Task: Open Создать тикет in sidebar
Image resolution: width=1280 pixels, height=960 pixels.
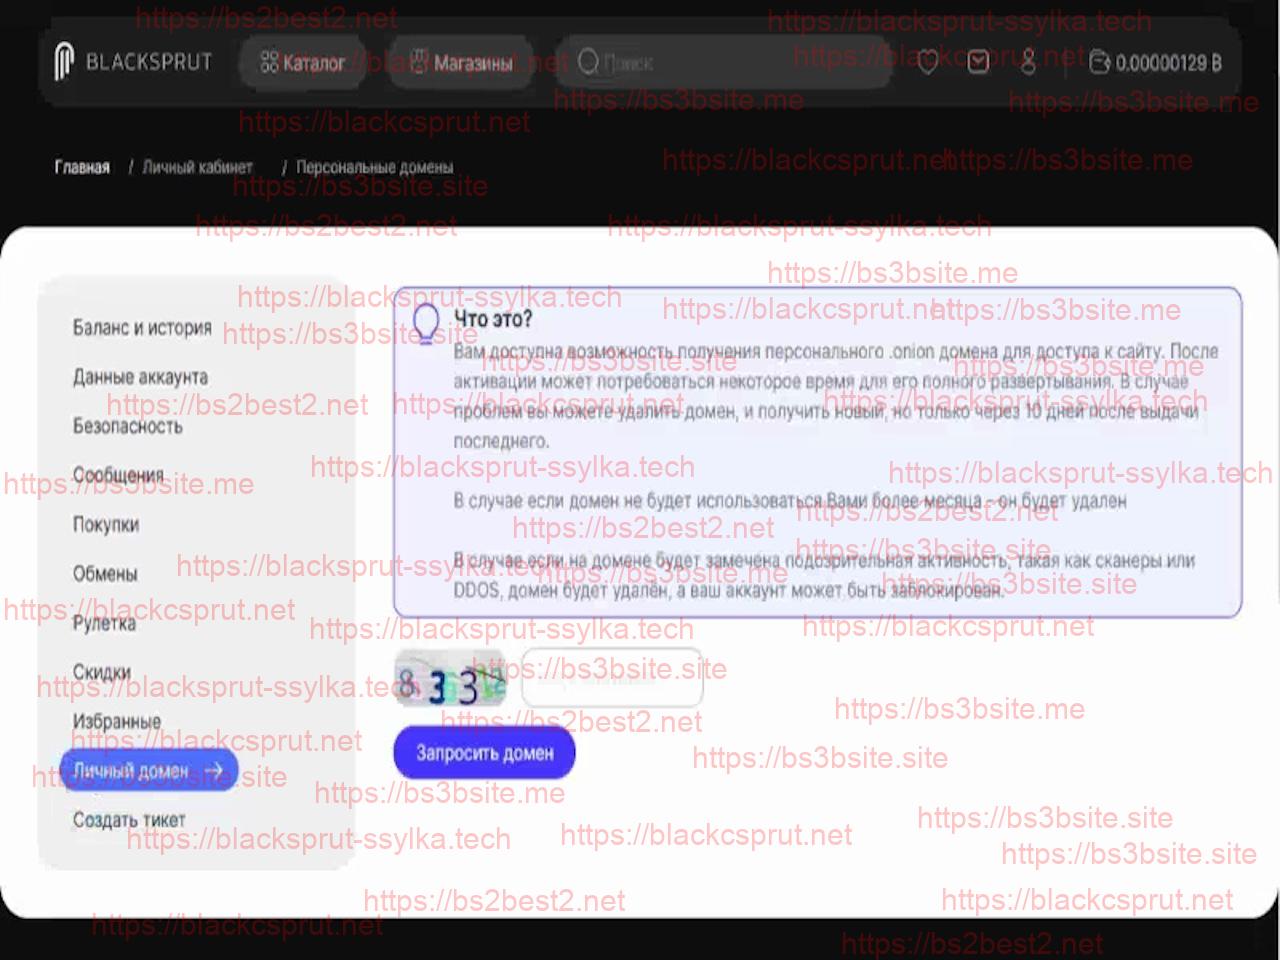Action: coord(129,820)
